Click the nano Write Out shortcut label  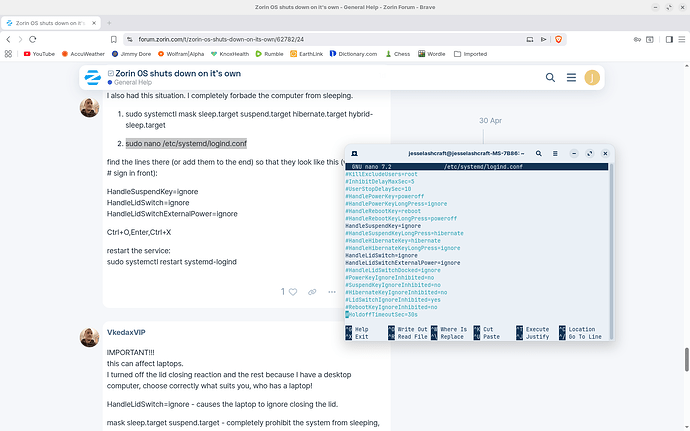coord(412,329)
